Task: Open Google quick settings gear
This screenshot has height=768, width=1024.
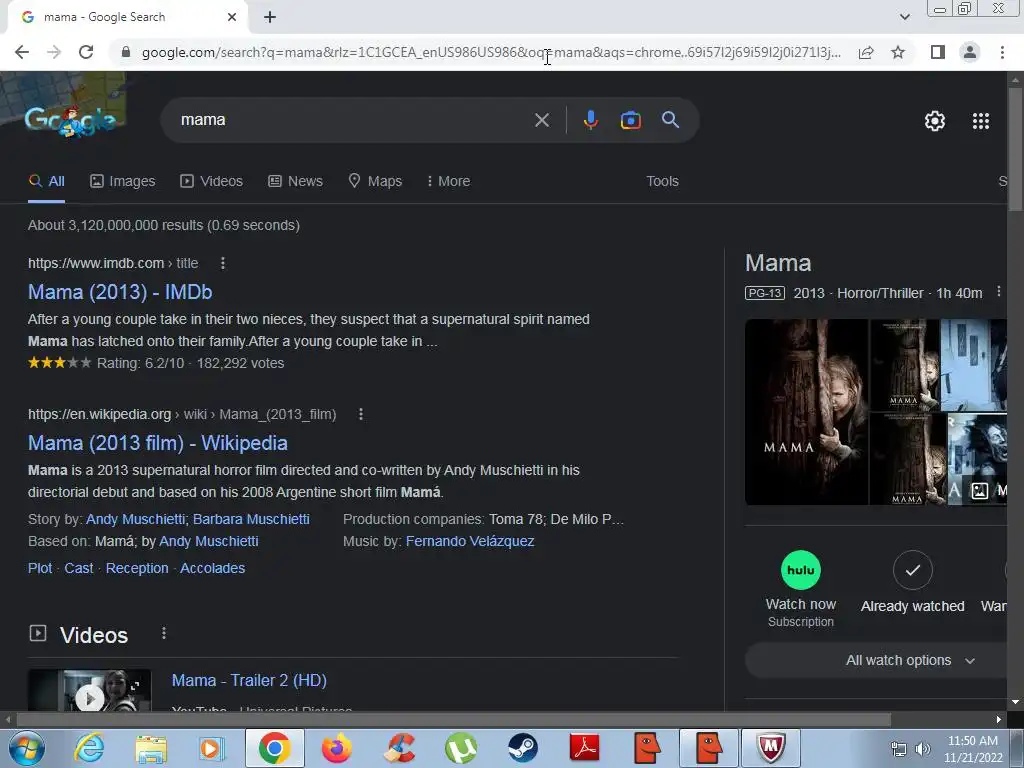Action: 935,121
